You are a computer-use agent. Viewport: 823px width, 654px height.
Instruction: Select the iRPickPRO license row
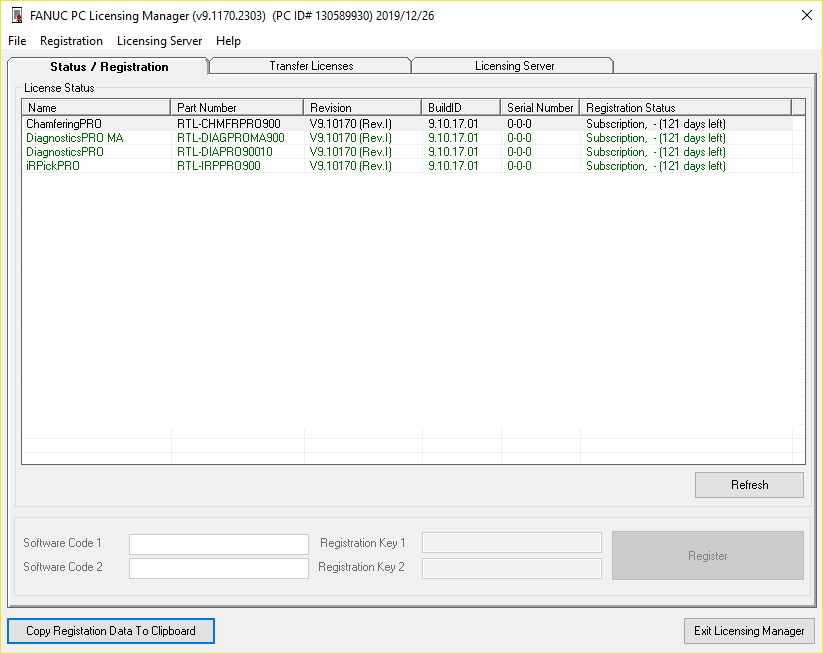407,166
